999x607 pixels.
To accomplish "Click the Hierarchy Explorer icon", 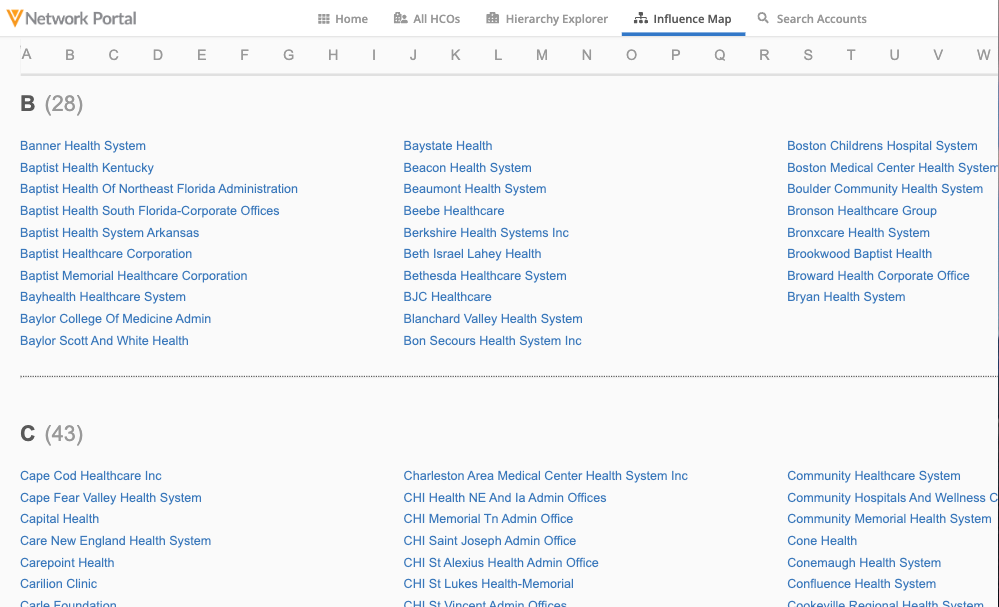I will pos(493,19).
